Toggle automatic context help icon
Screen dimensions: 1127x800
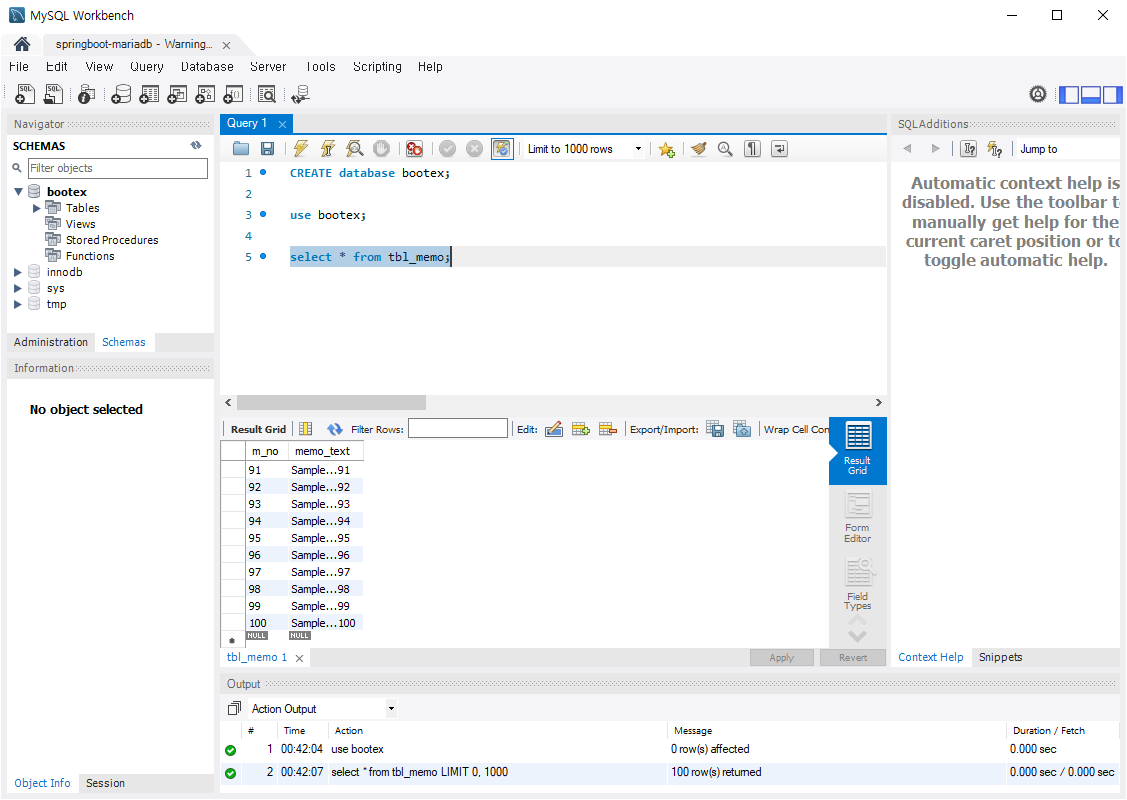point(995,149)
